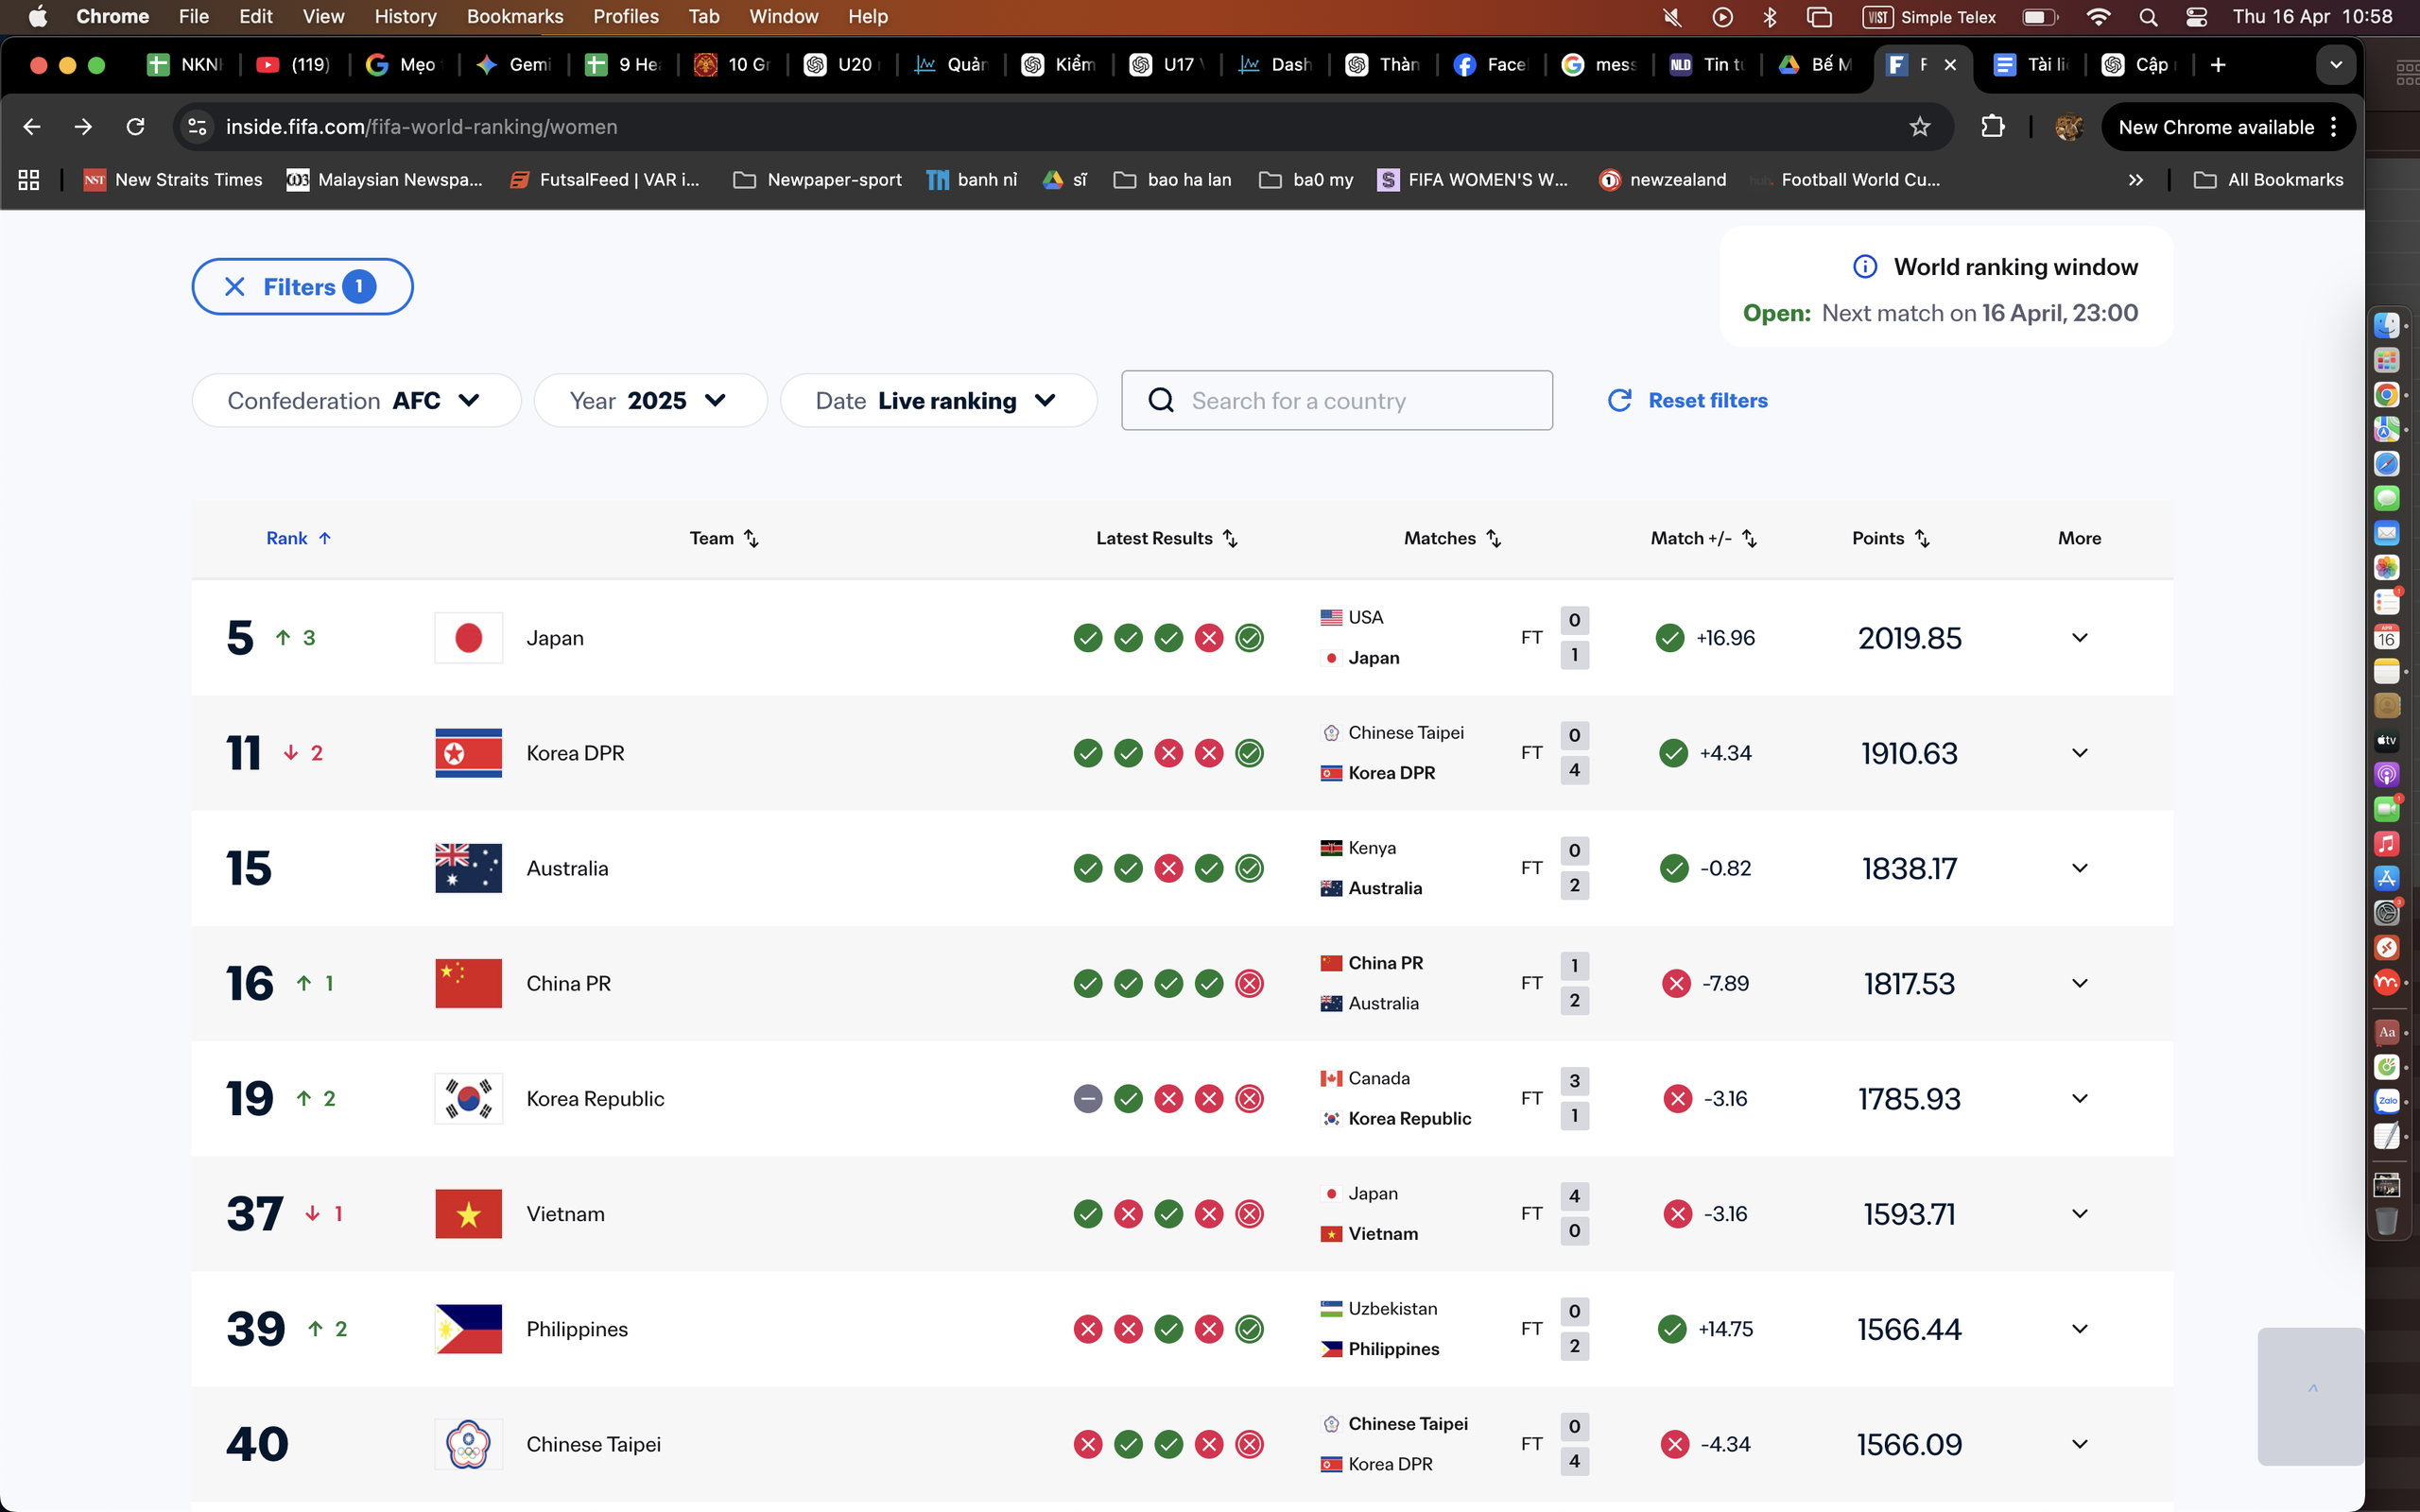Open Zalo from the Dock
Image resolution: width=2420 pixels, height=1512 pixels.
(2388, 1101)
